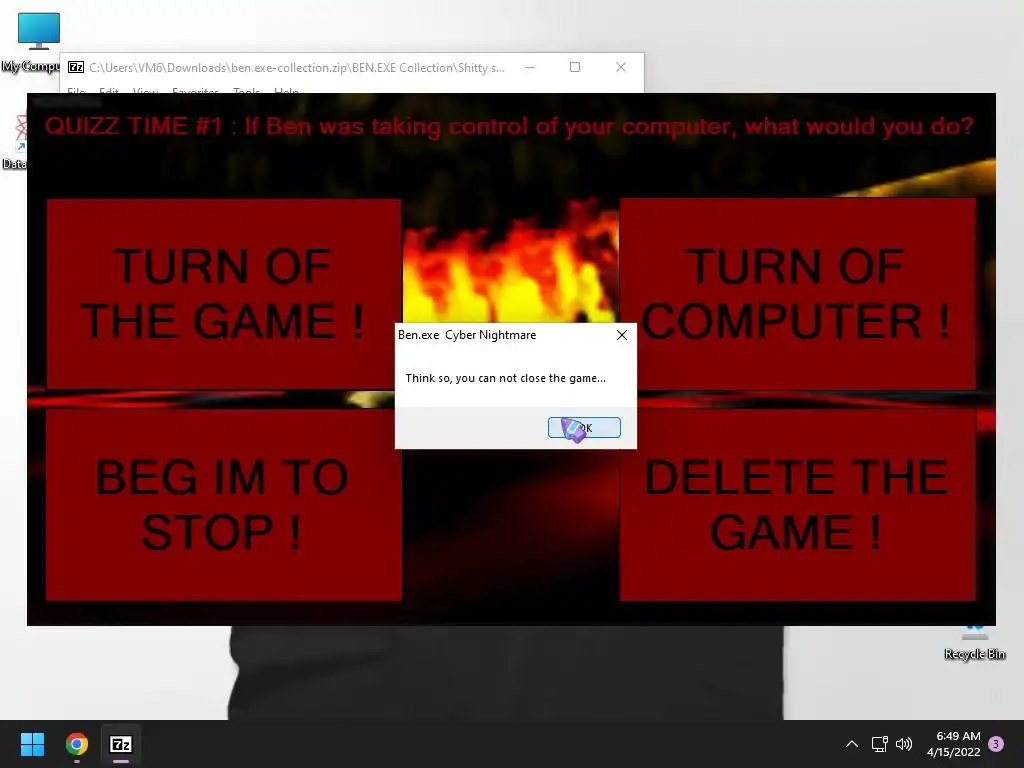This screenshot has height=768, width=1024.
Task: Open the notification center badge
Action: [x=996, y=744]
